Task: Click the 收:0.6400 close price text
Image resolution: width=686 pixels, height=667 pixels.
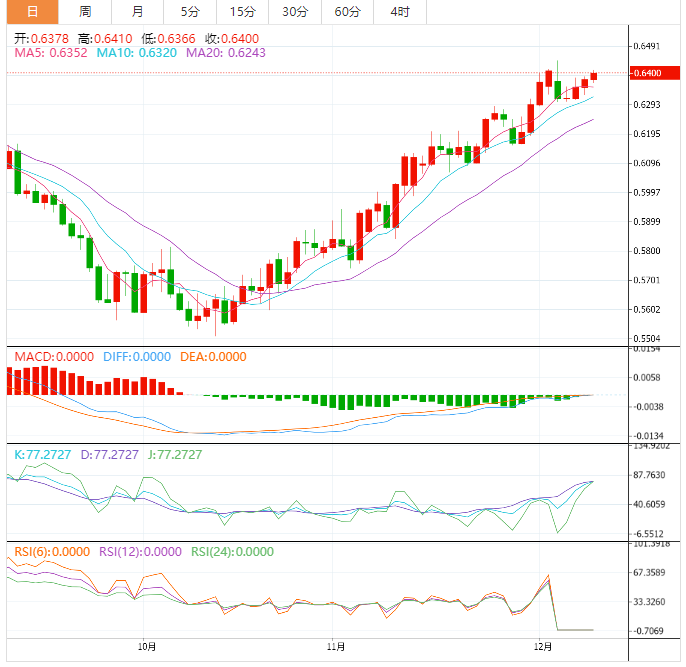Action: pyautogui.click(x=232, y=38)
